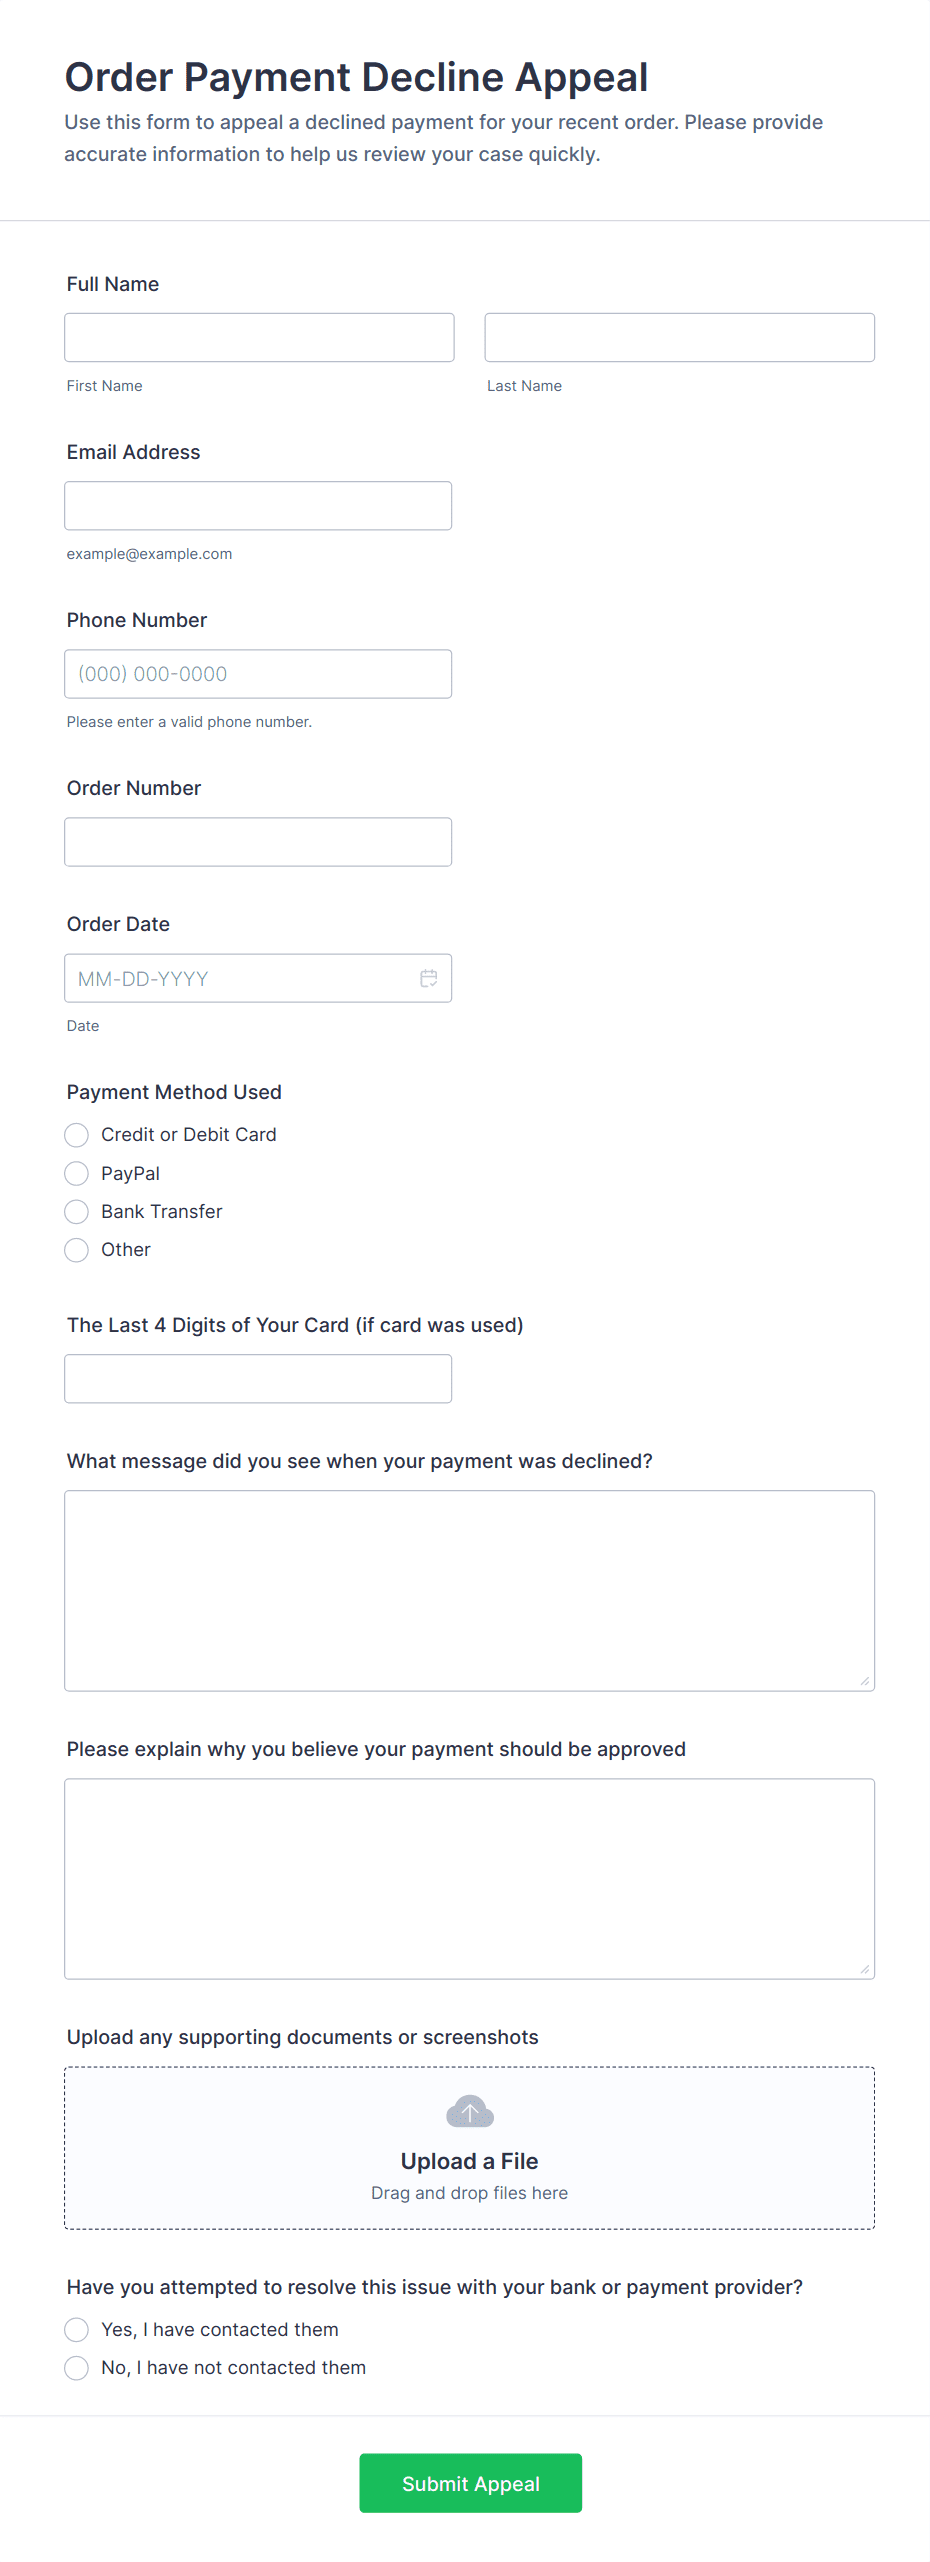This screenshot has height=2562, width=930.
Task: Focus the First Name field
Action: [x=259, y=338]
